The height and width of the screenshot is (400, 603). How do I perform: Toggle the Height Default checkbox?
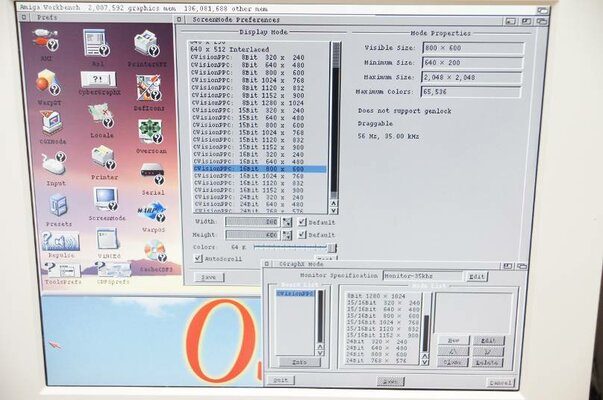(301, 234)
